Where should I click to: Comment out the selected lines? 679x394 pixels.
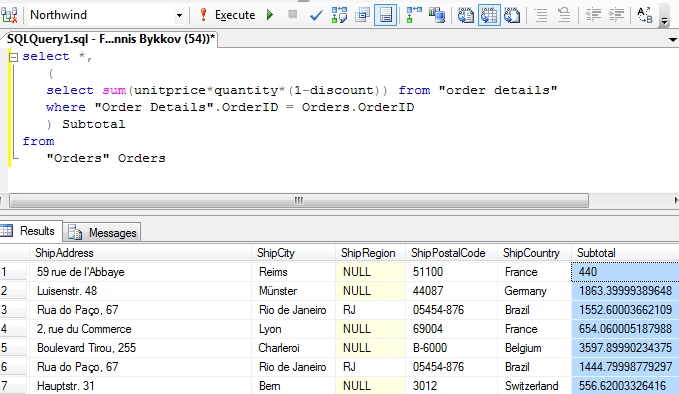[x=541, y=15]
